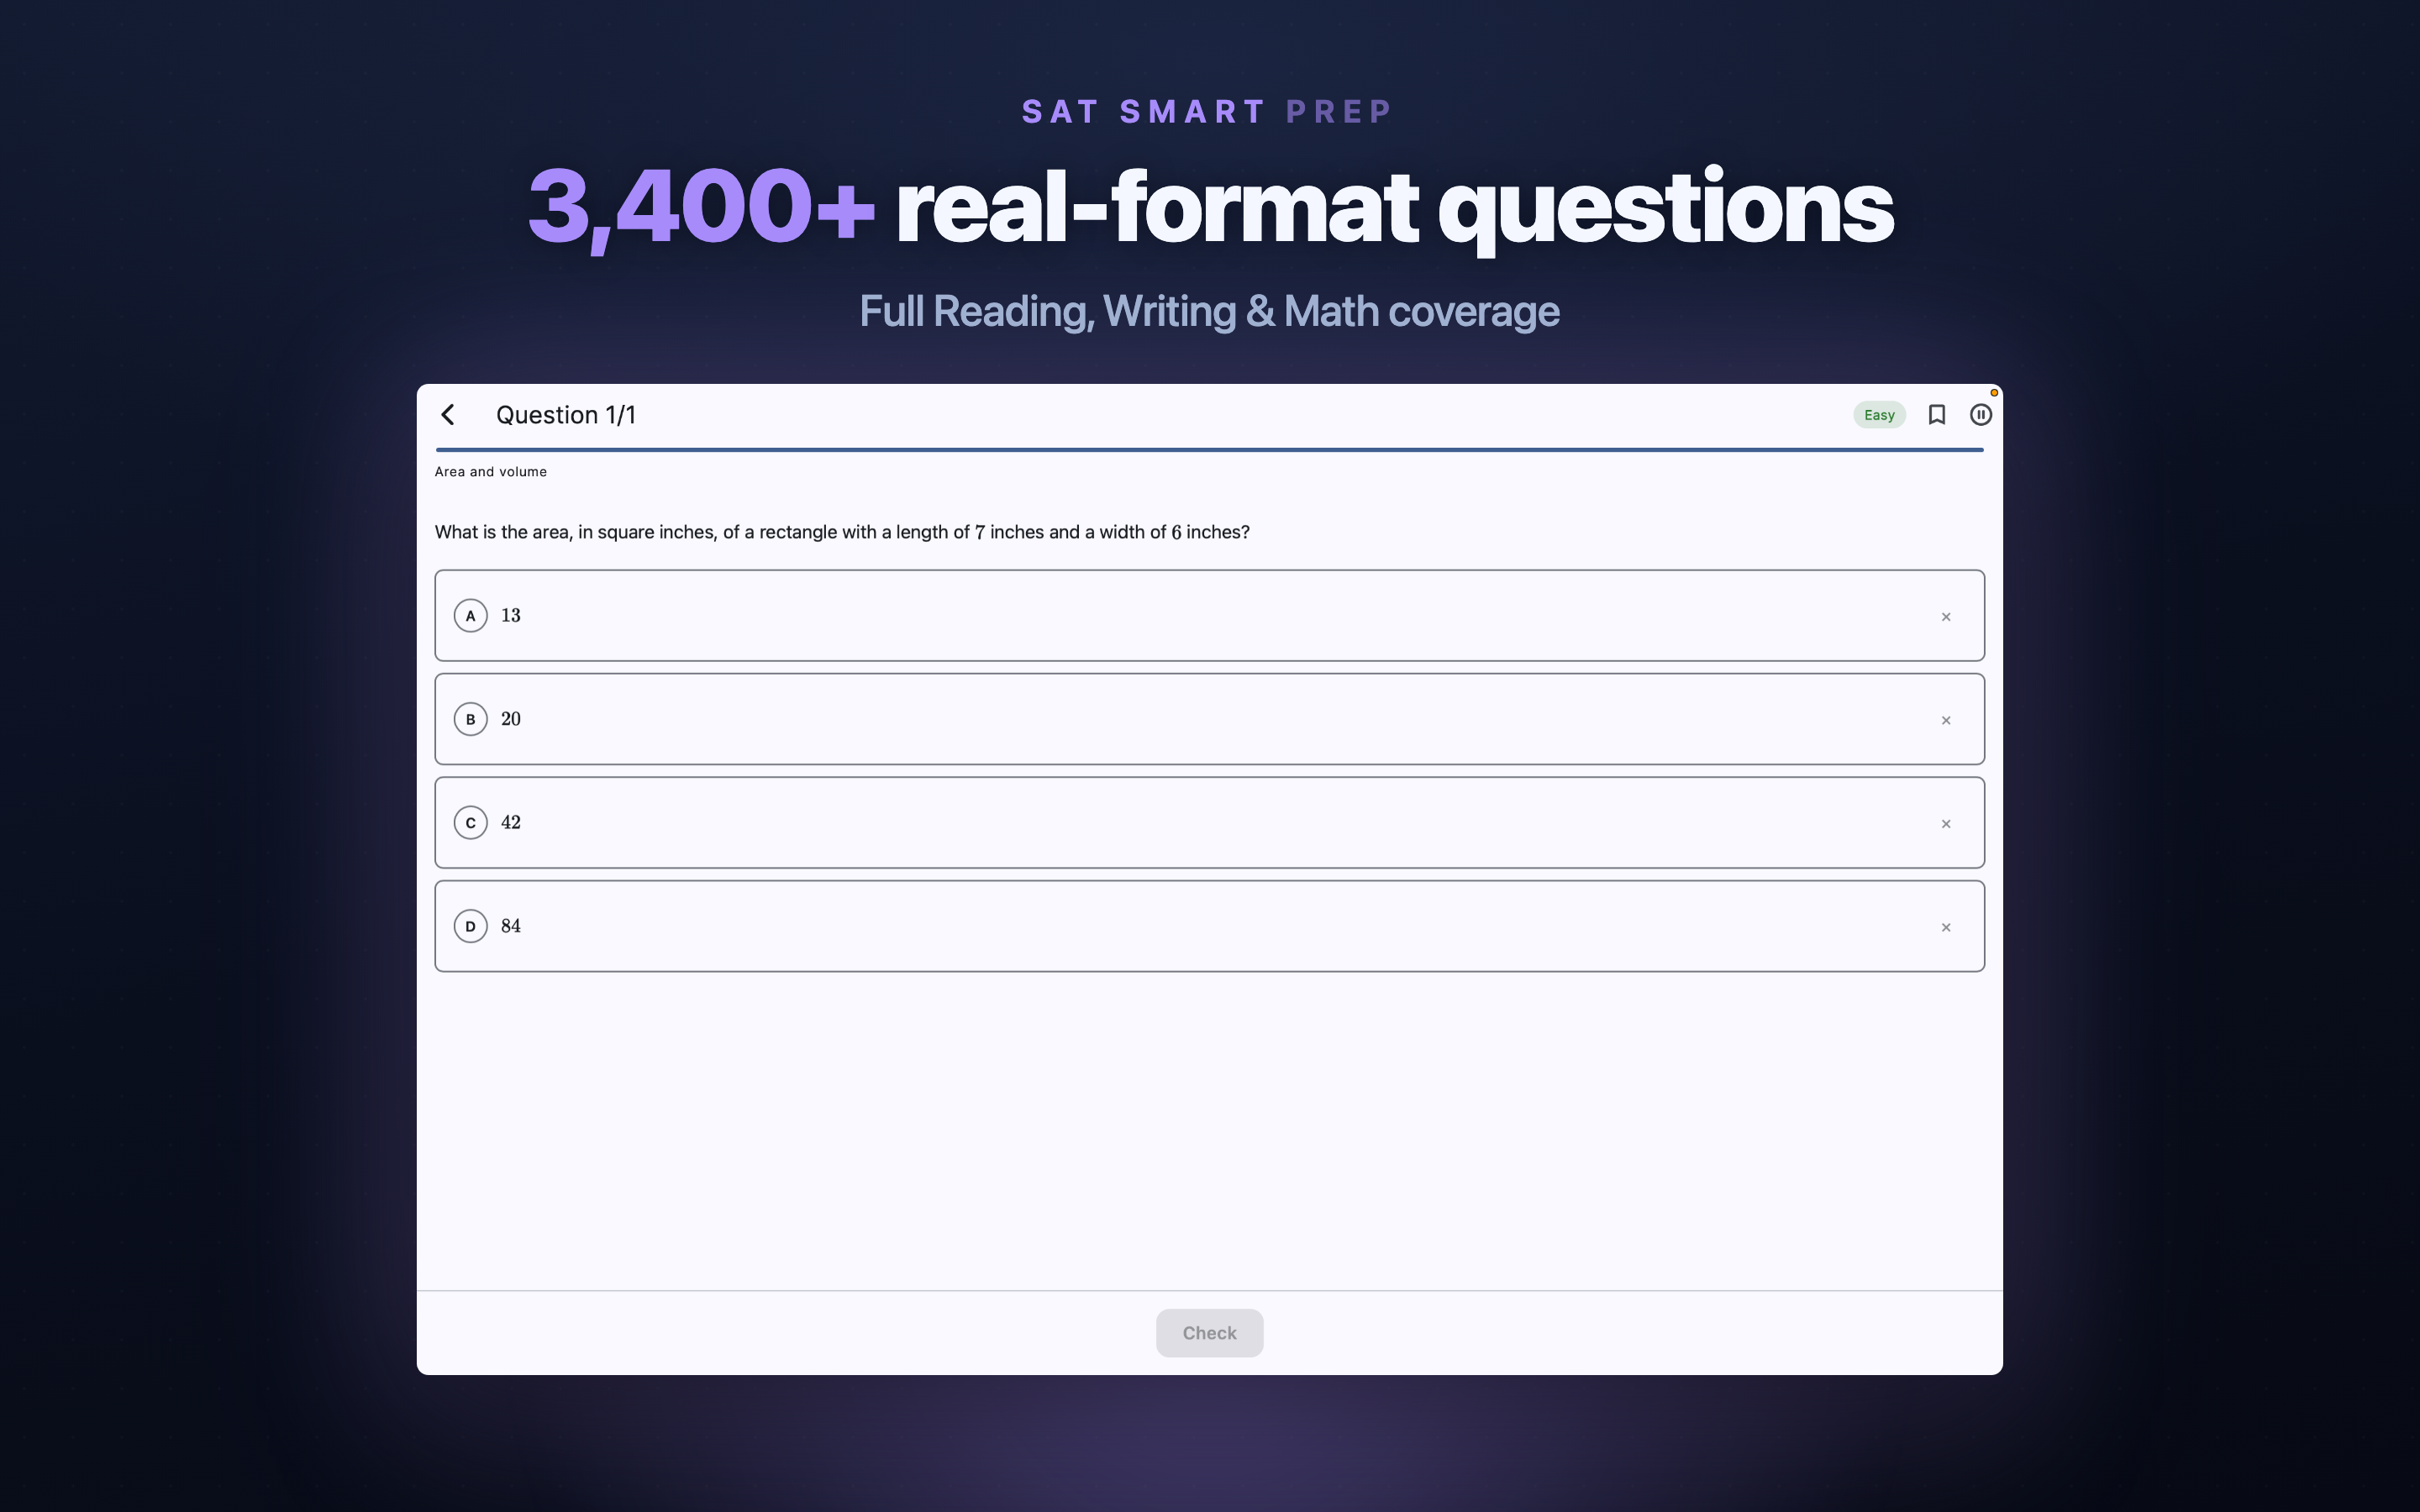Viewport: 2420px width, 1512px height.
Task: Select answer circle B
Action: pos(471,719)
